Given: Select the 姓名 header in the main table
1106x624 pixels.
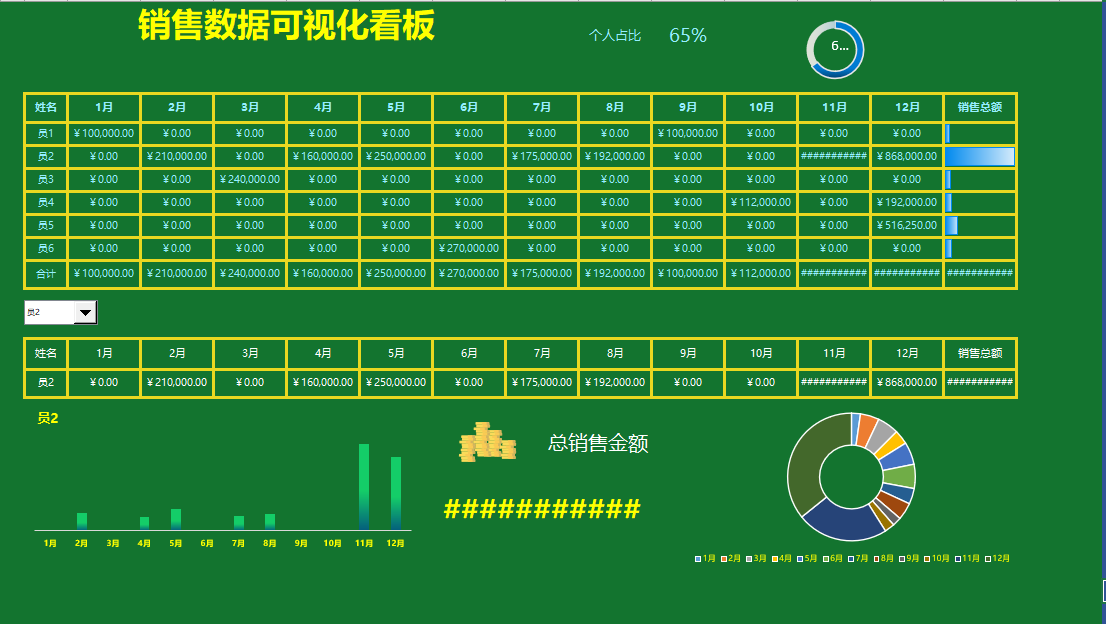Looking at the screenshot, I should click(46, 107).
